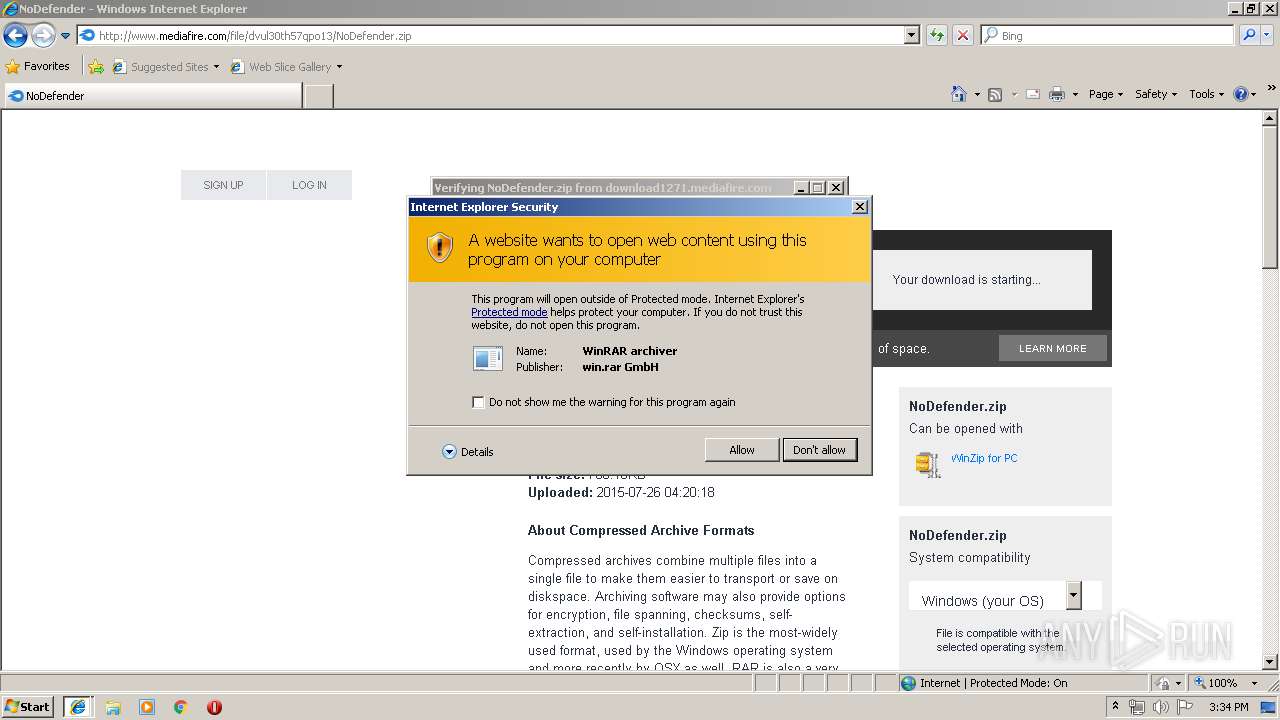Open the recent pages dropdown arrow
The height and width of the screenshot is (720, 1280).
coord(65,36)
